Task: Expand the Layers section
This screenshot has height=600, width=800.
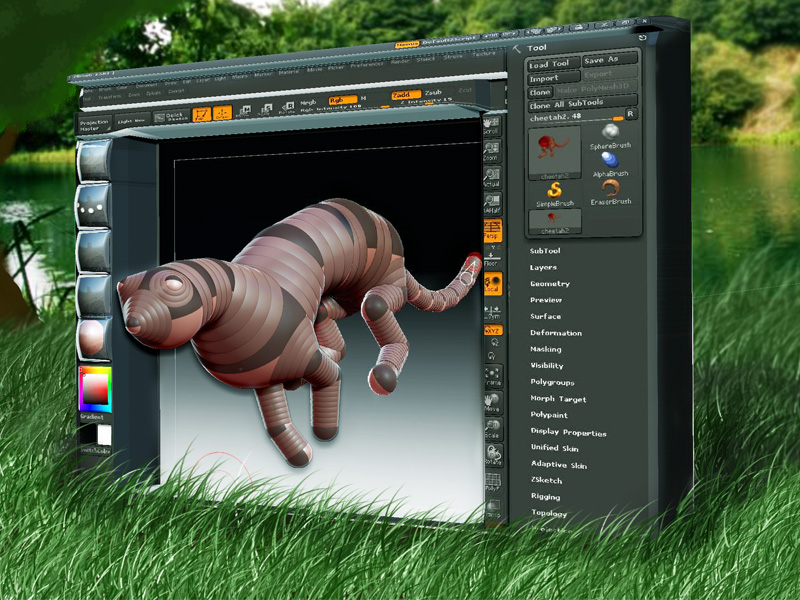Action: (543, 267)
